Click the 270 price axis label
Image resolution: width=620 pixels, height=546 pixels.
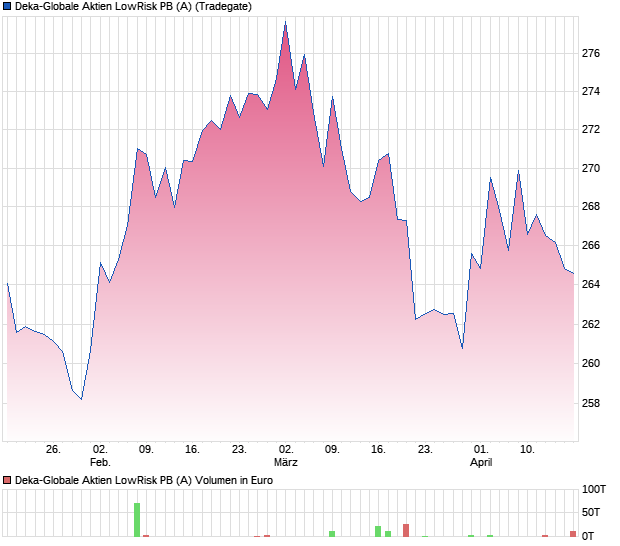[591, 168]
